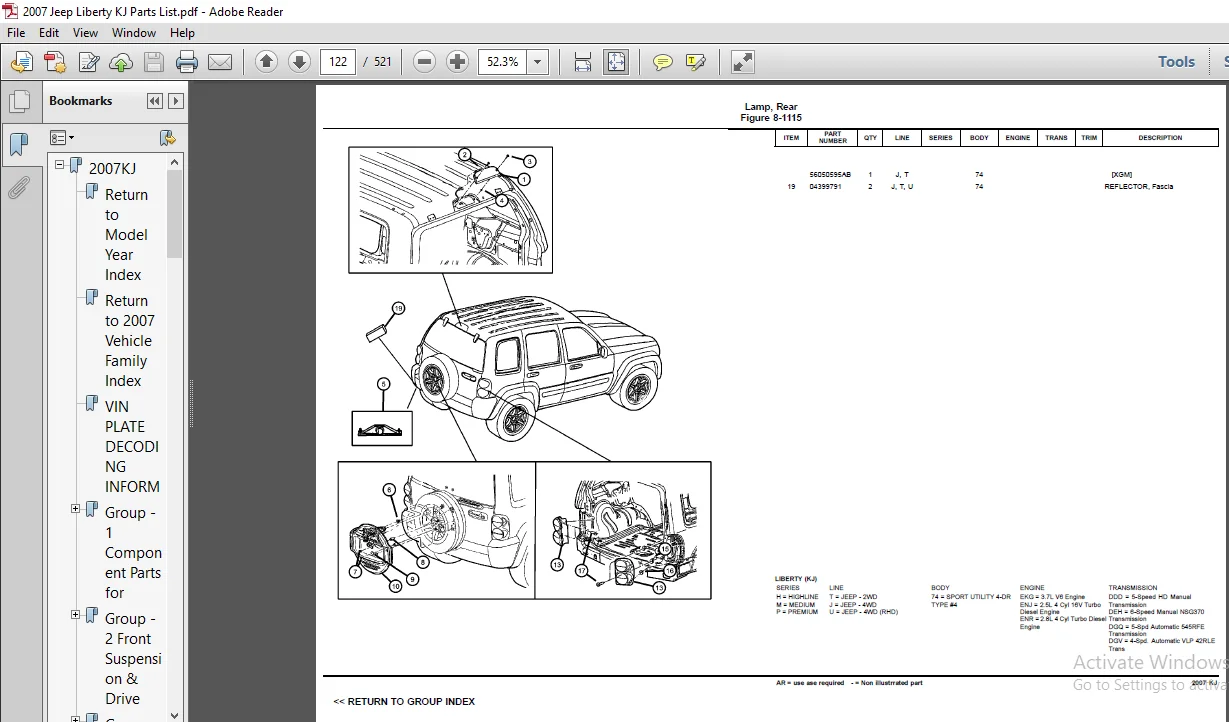Click the total page count 521

click(383, 62)
